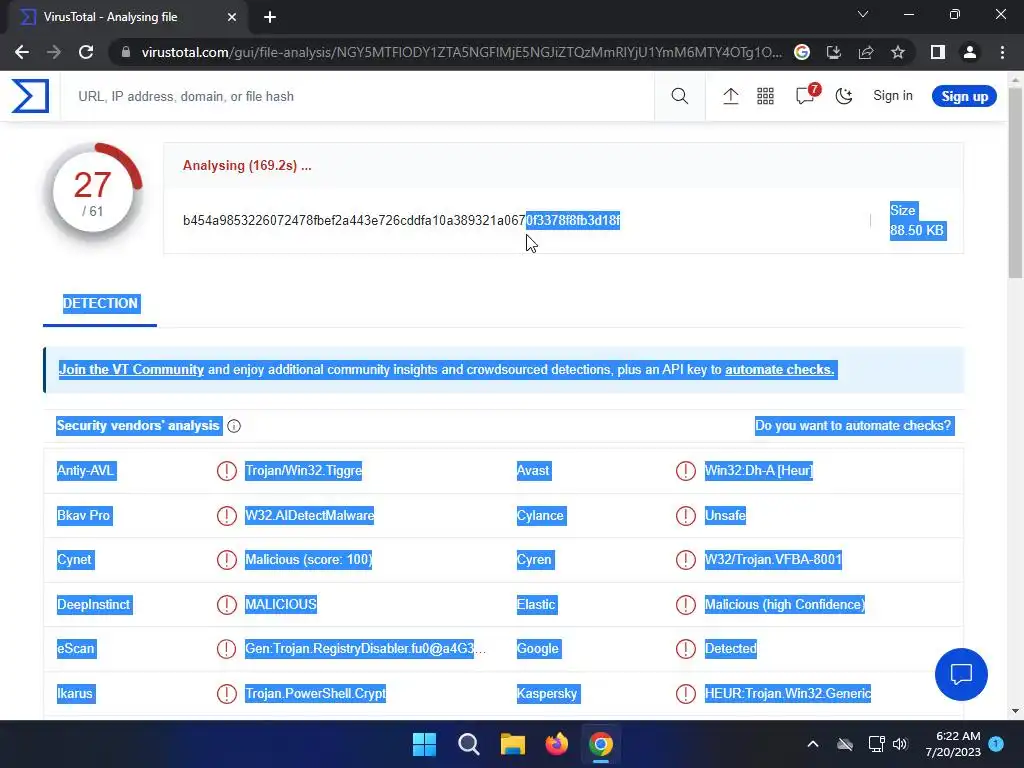Click Trojan.PowerShell.Crypt detection text
The height and width of the screenshot is (768, 1024).
(x=315, y=693)
